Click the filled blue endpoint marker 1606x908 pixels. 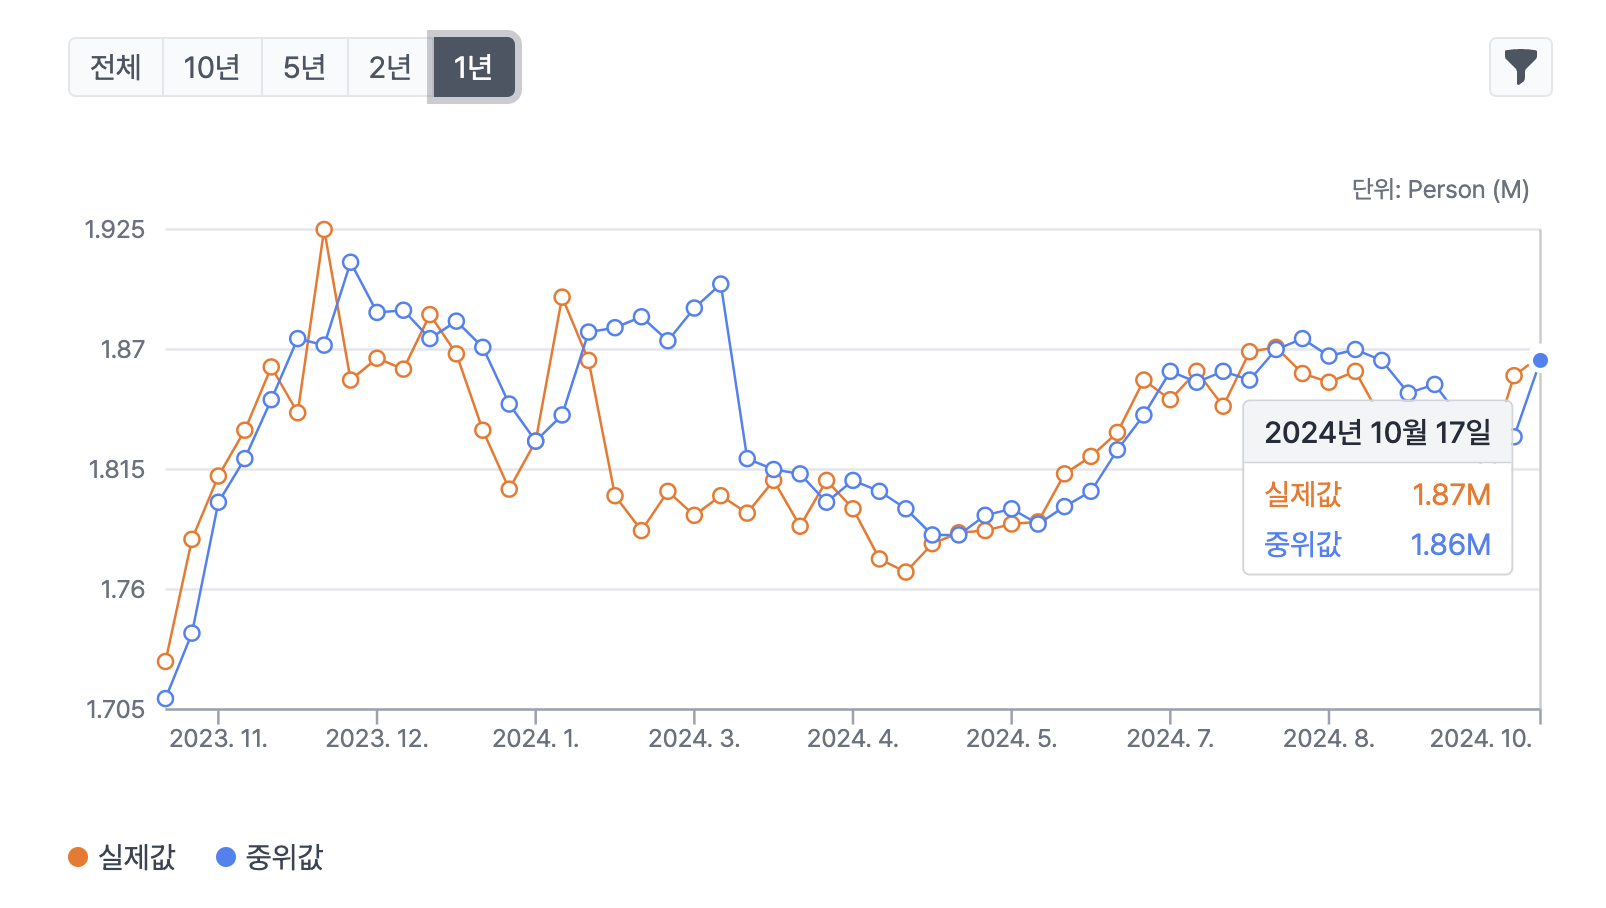pos(1540,360)
